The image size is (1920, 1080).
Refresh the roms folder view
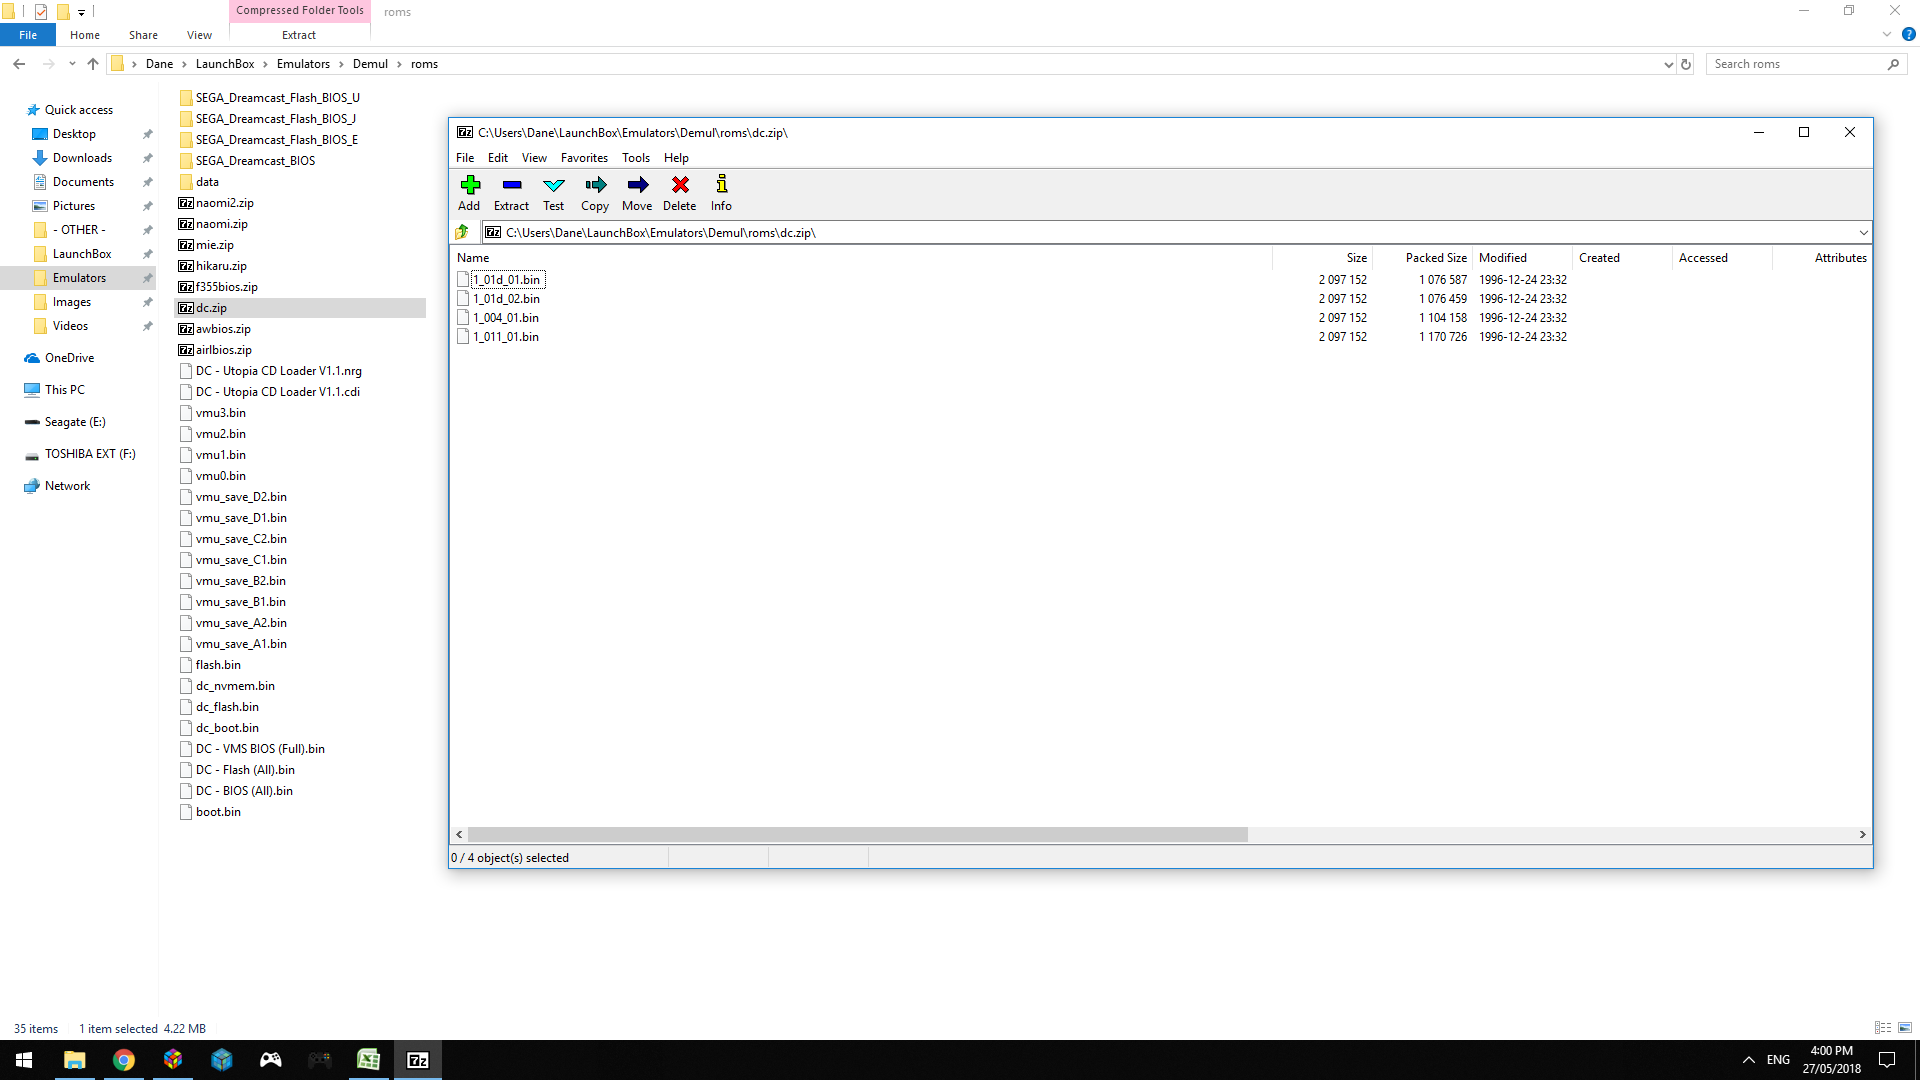click(x=1686, y=64)
